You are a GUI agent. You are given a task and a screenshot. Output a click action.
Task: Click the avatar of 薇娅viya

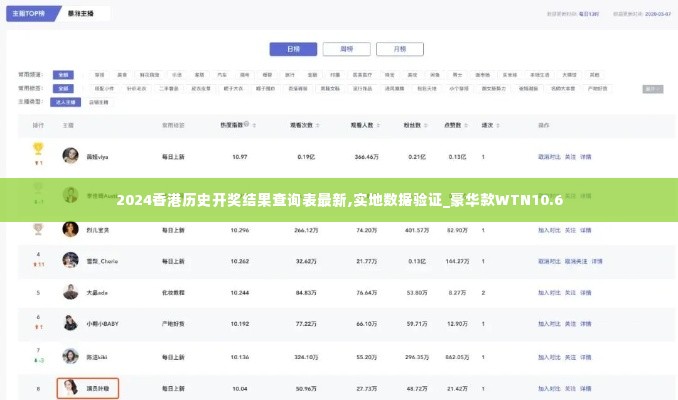[71, 156]
